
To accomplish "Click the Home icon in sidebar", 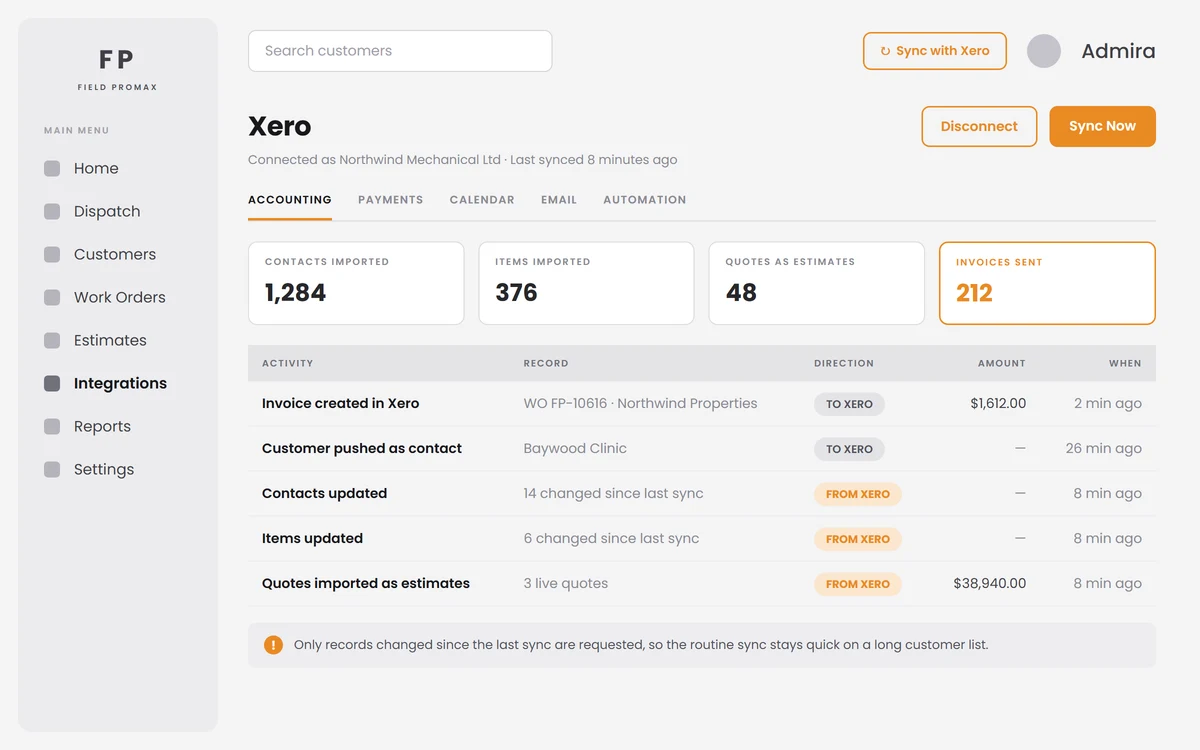I will coord(52,169).
